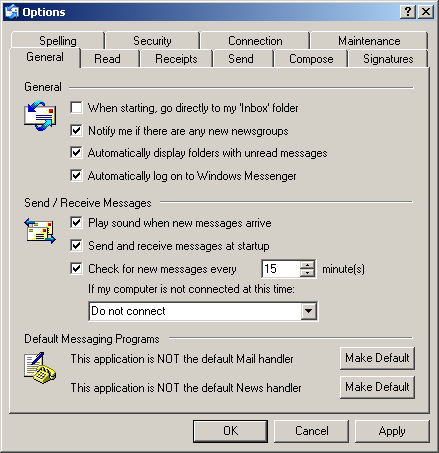The height and width of the screenshot is (453, 439).
Task: Make this the default News handler
Action: point(377,387)
